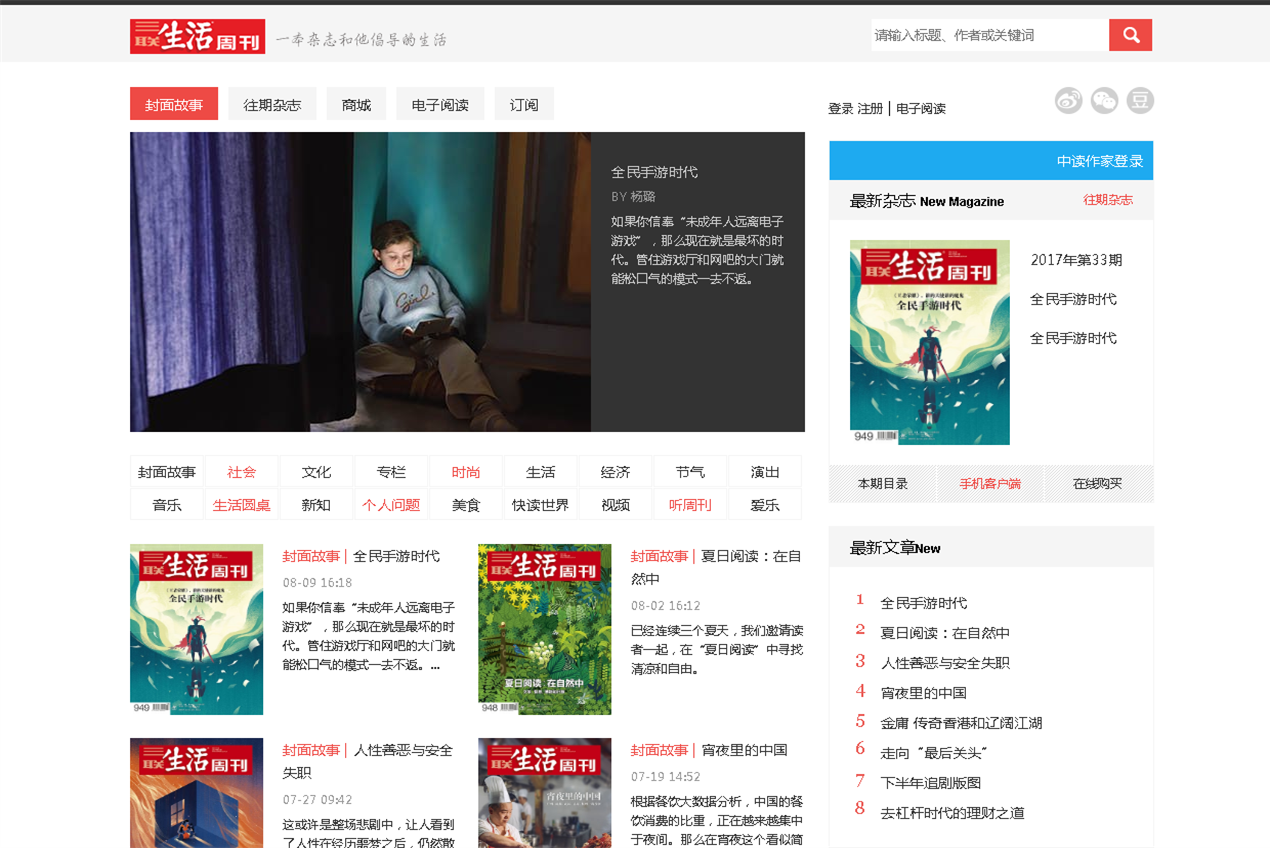This screenshot has width=1270, height=848.
Task: Open the 电子阅读 navigation tab
Action: point(440,104)
